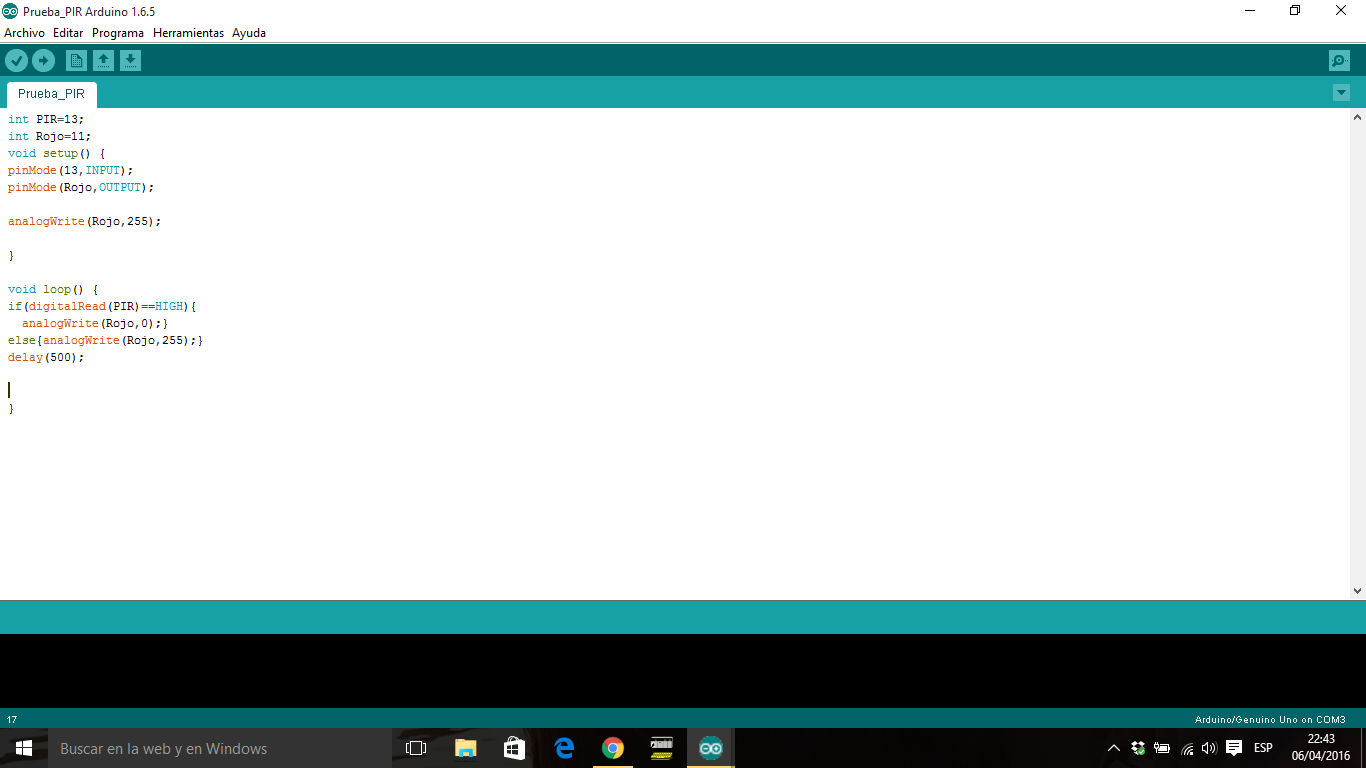Click the Arduino taskbar icon
The image size is (1366, 768).
711,748
